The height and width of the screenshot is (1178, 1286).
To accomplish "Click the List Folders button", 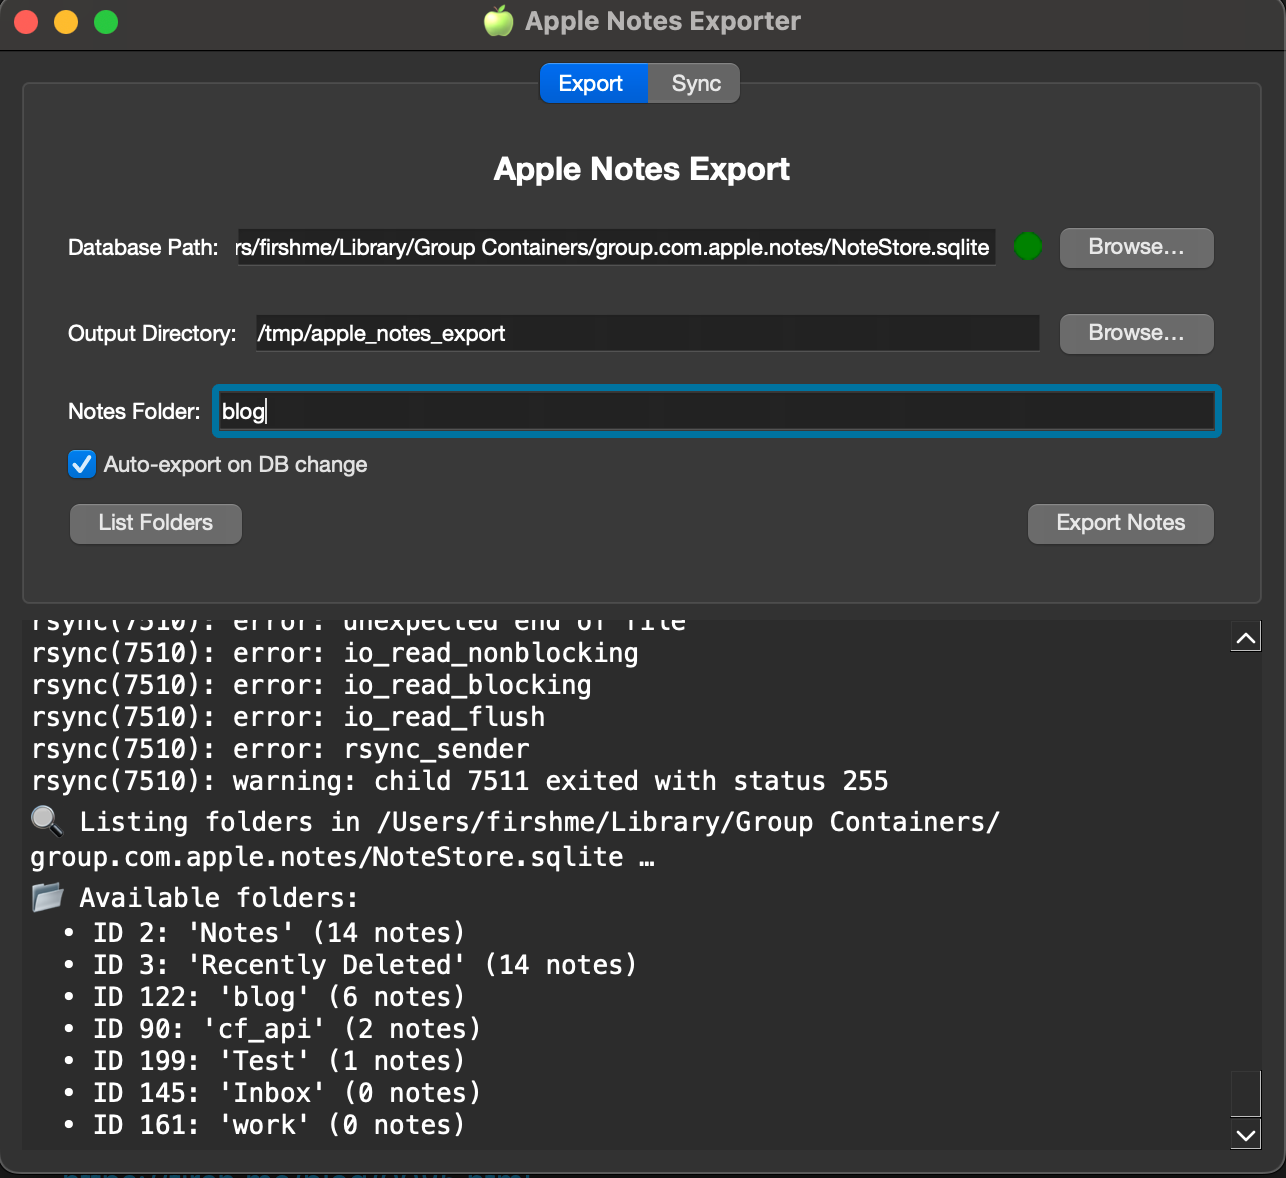I will [156, 523].
